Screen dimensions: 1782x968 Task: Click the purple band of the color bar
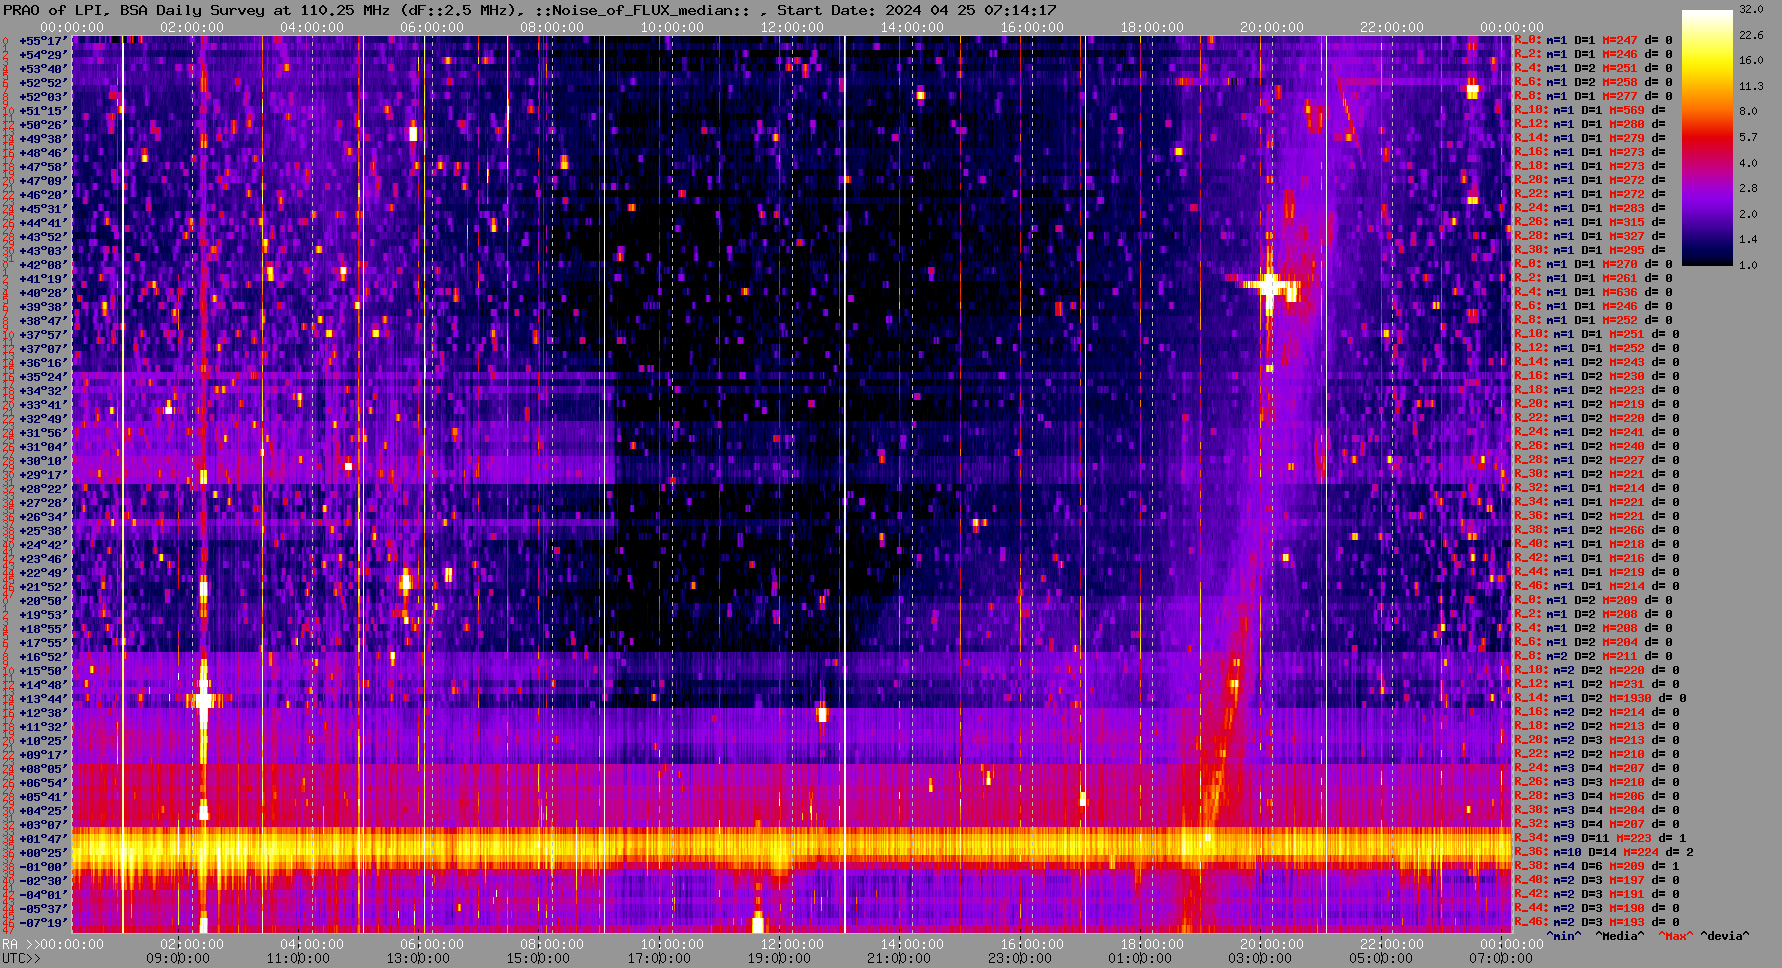(1707, 195)
